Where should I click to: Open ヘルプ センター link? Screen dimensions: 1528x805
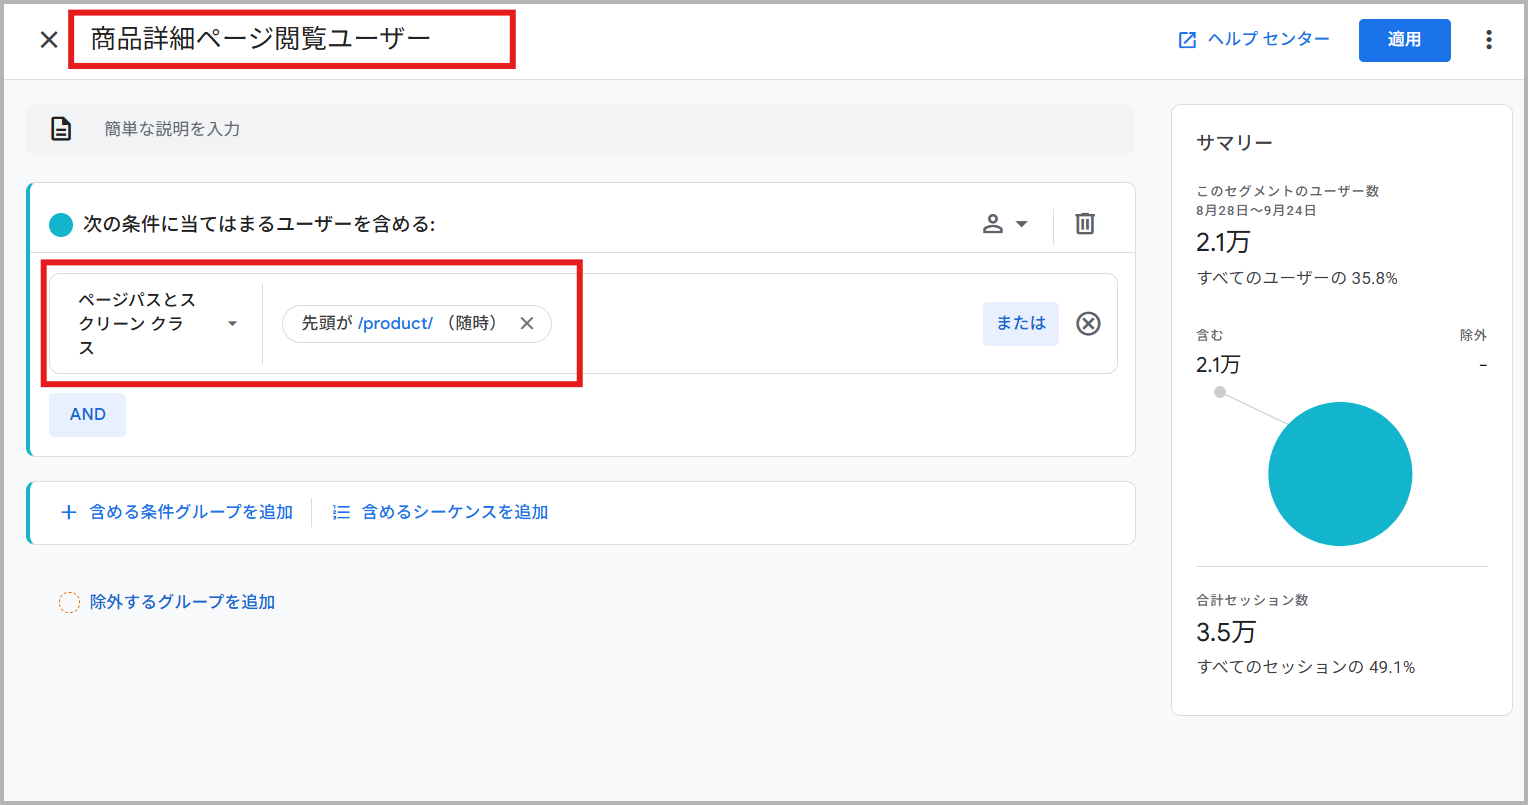pyautogui.click(x=1254, y=40)
